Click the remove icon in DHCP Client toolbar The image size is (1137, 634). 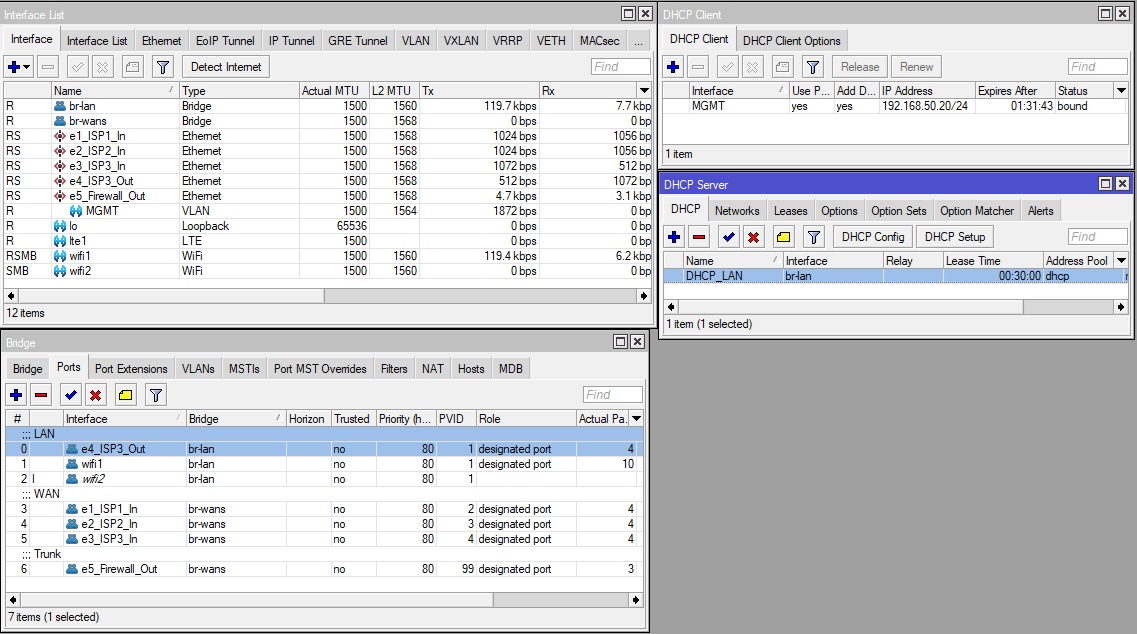(698, 67)
